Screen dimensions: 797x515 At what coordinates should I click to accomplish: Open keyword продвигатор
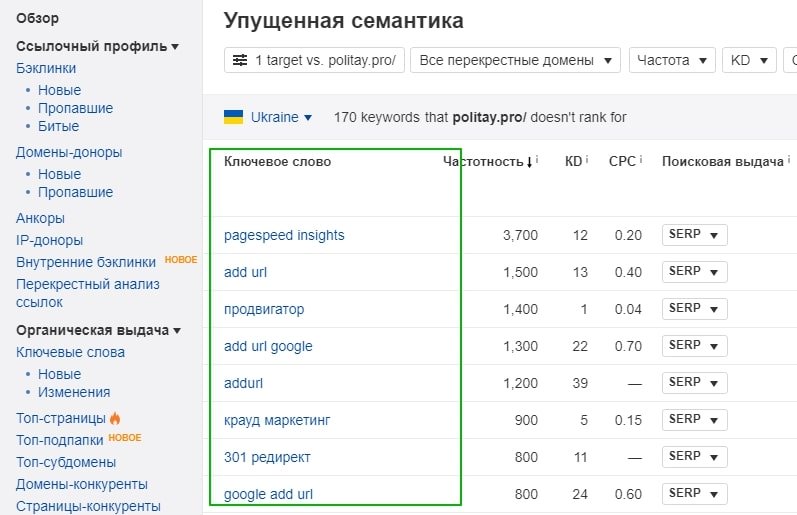point(264,309)
